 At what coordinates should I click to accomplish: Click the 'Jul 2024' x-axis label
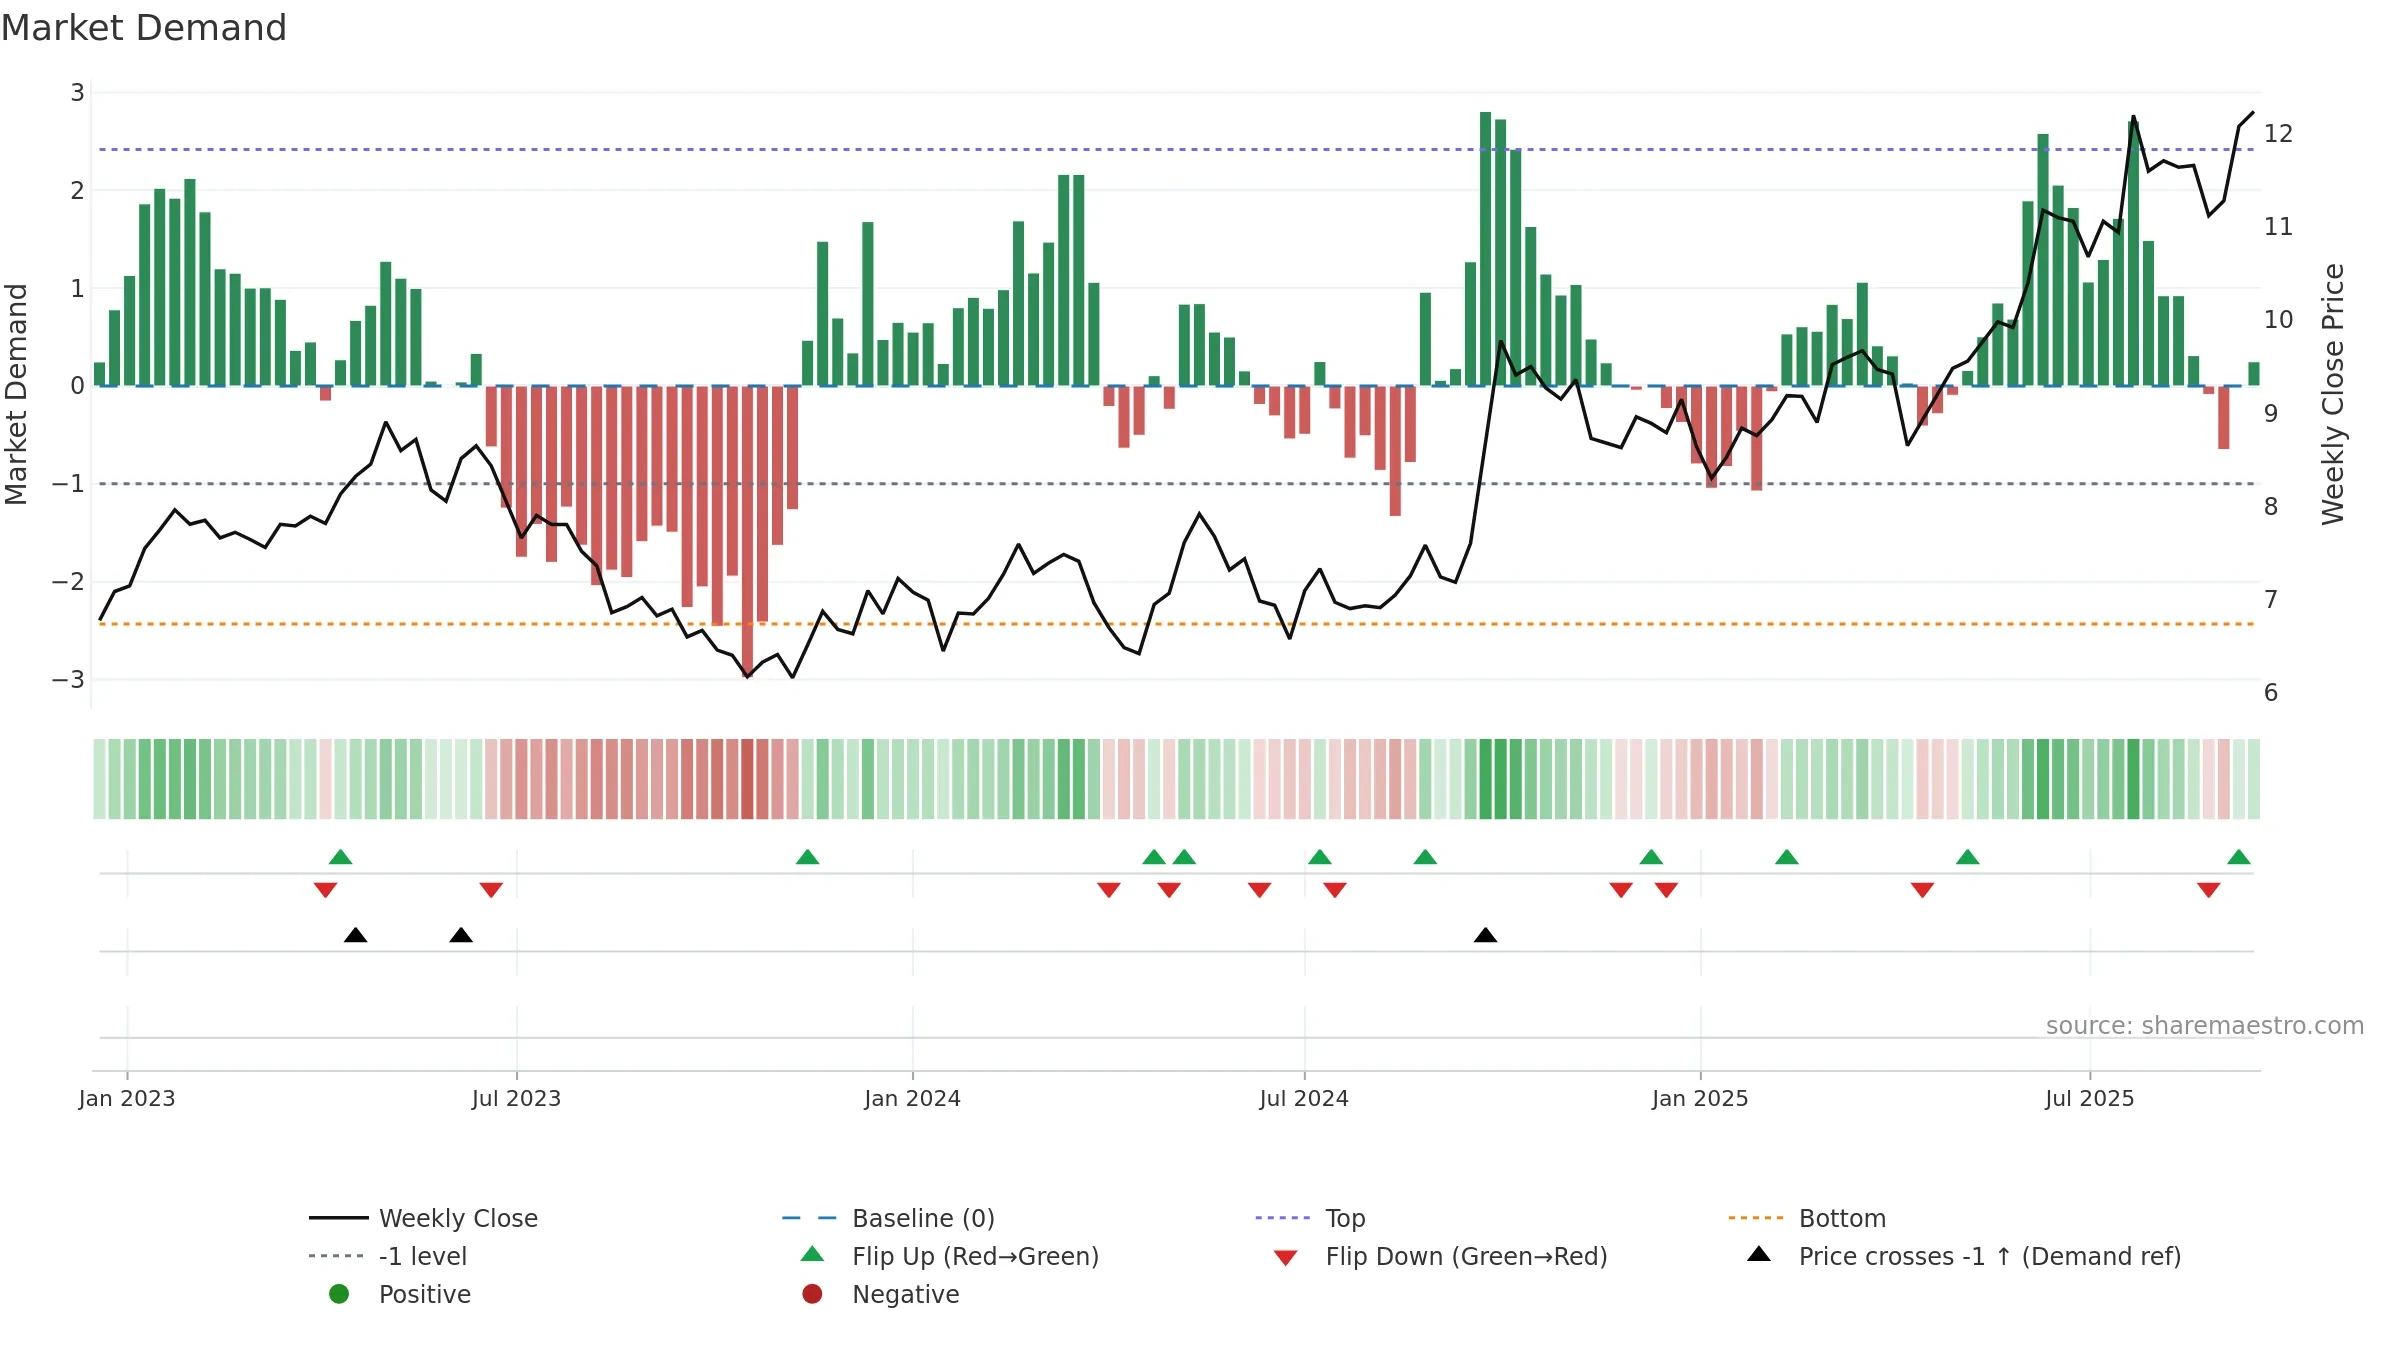point(1304,1099)
